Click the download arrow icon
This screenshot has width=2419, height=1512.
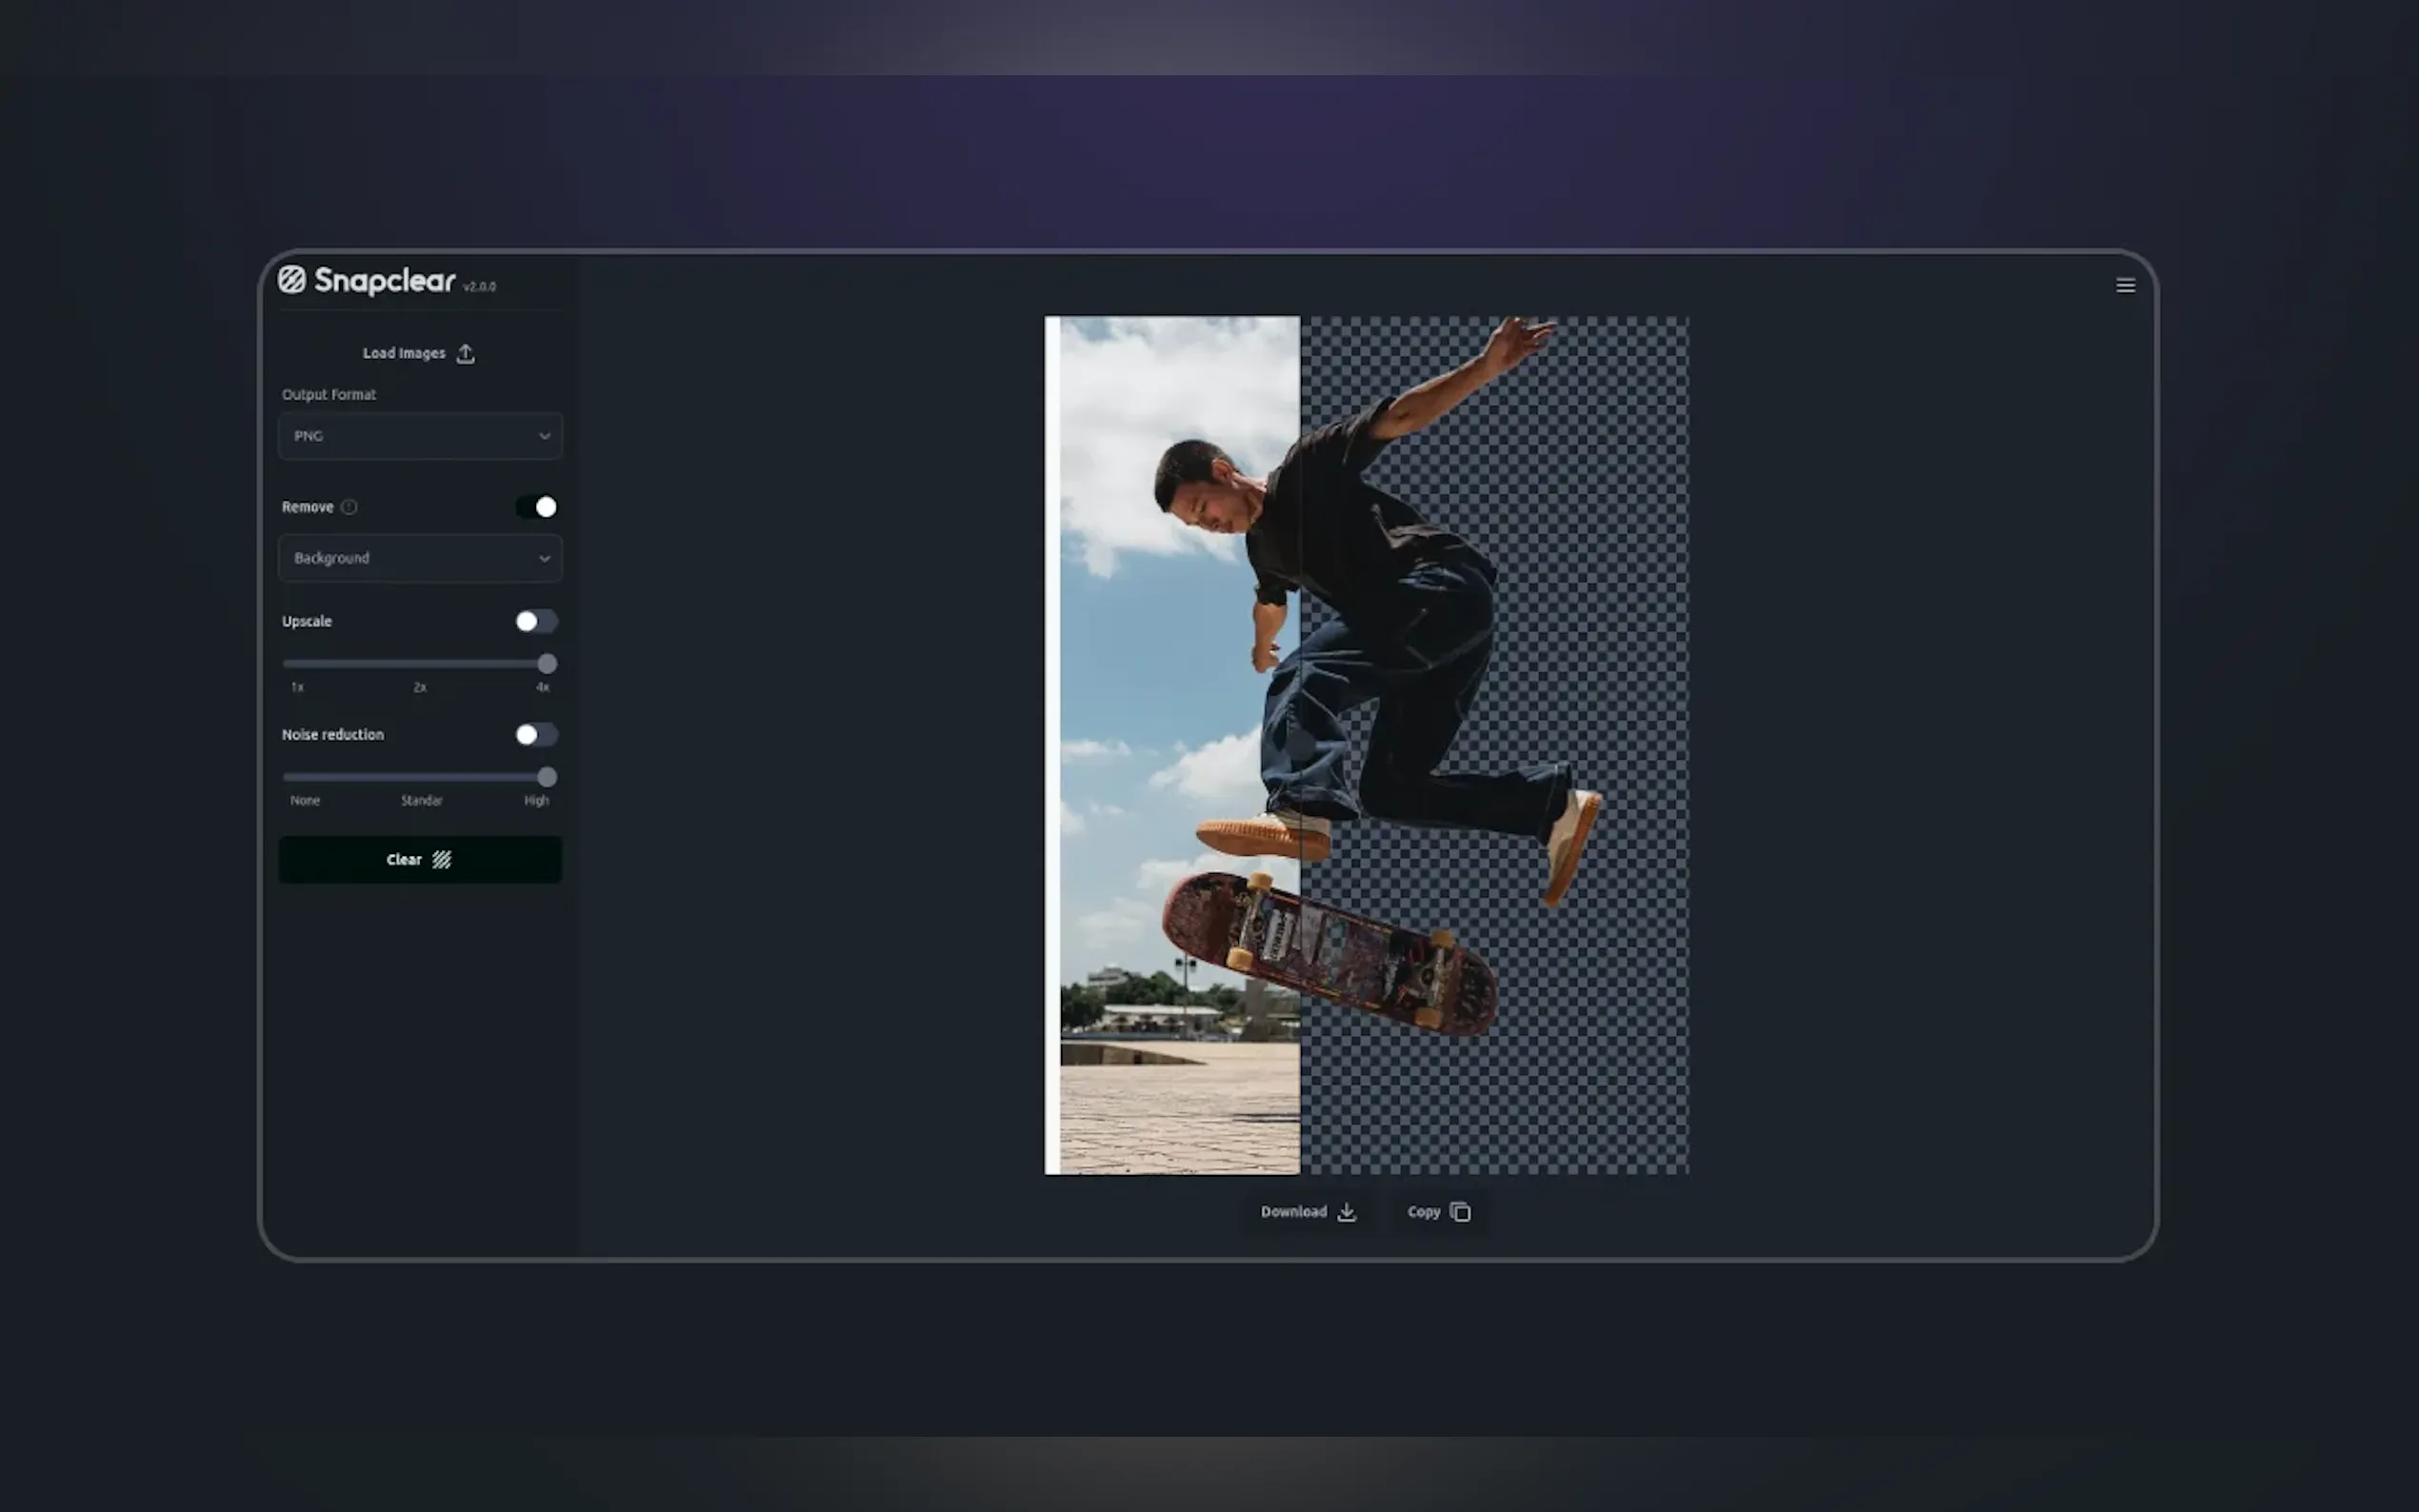pos(1347,1212)
